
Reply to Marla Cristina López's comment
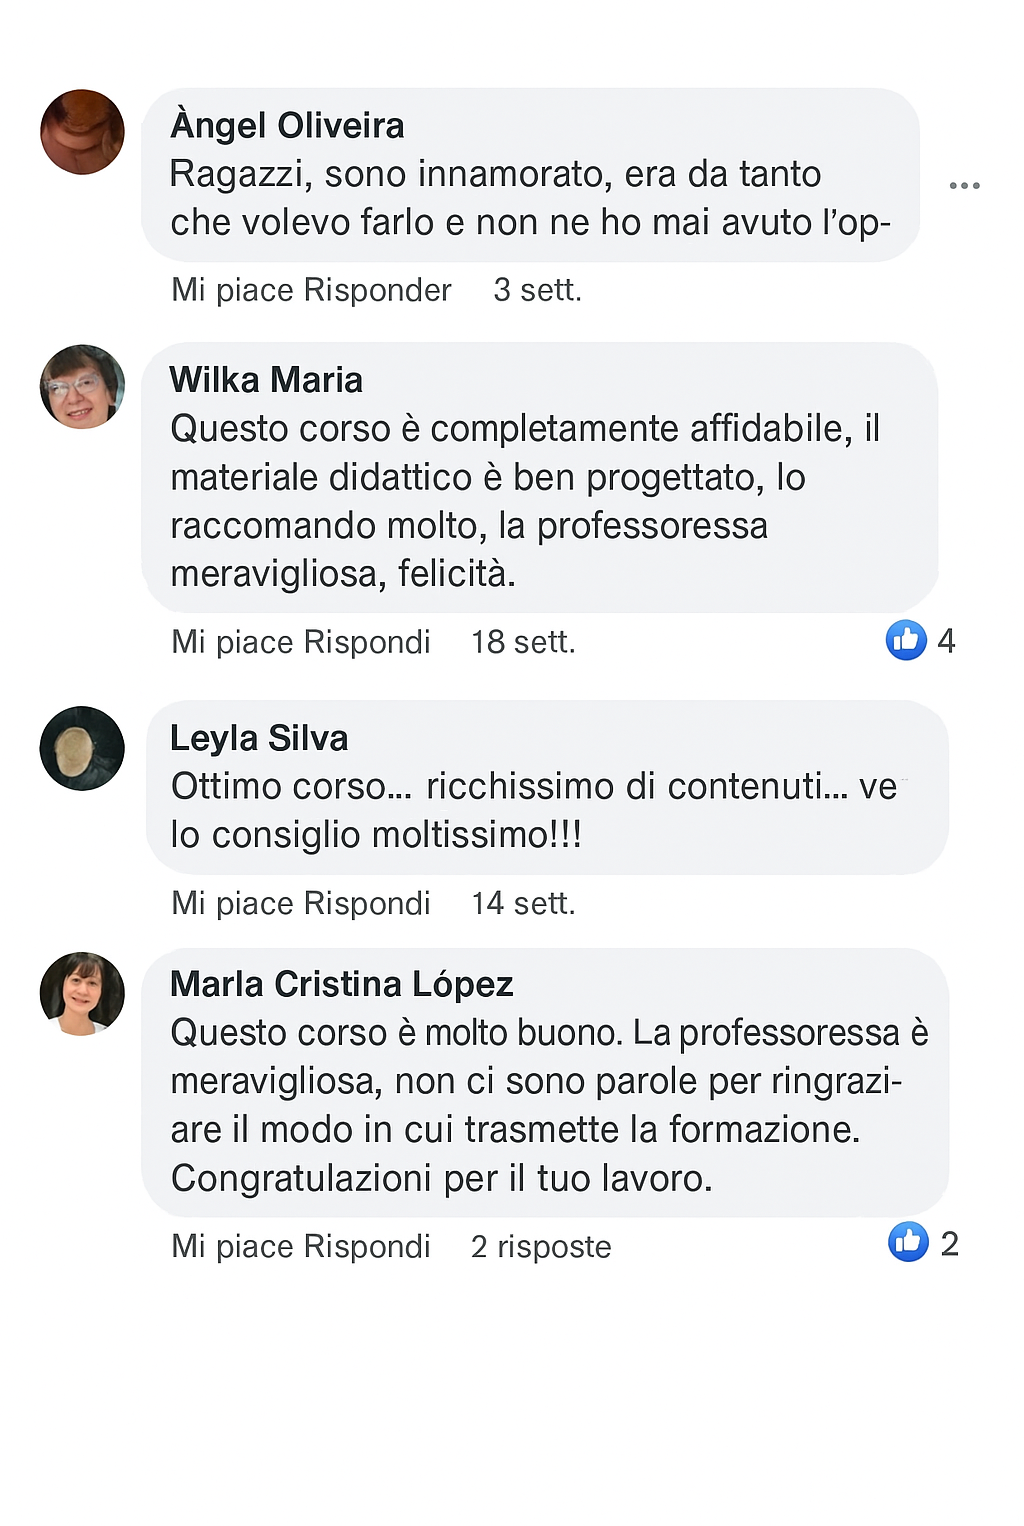pos(367,1246)
